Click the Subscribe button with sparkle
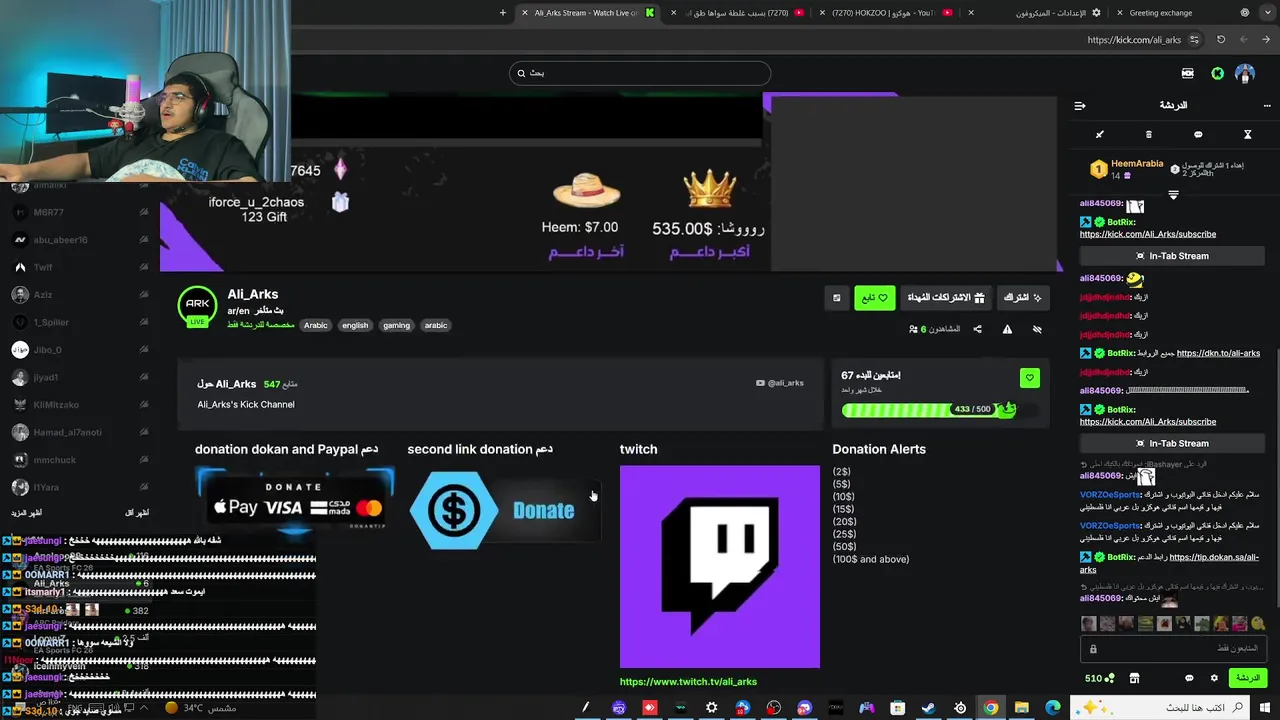 [x=1023, y=298]
